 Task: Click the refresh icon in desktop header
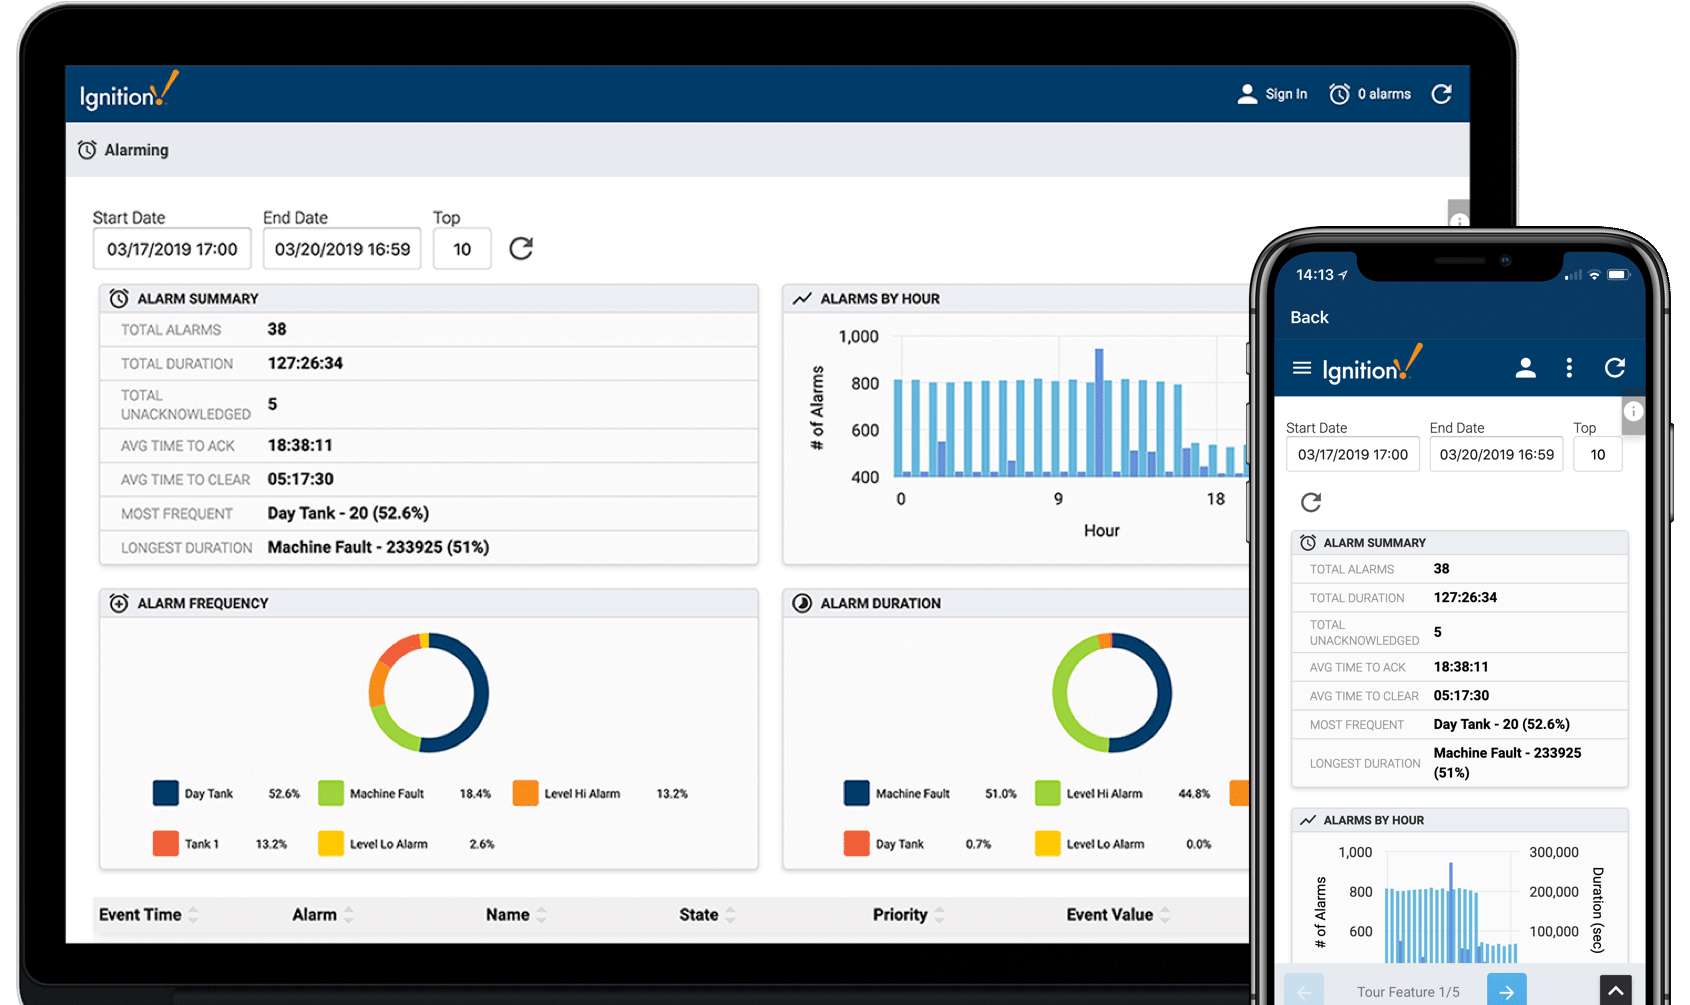click(1441, 94)
